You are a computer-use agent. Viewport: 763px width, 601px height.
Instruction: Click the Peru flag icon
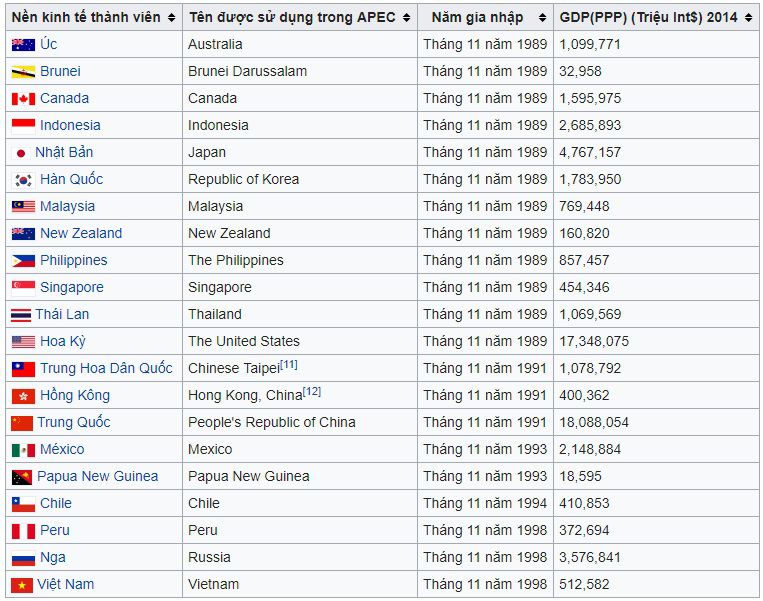pyautogui.click(x=23, y=531)
